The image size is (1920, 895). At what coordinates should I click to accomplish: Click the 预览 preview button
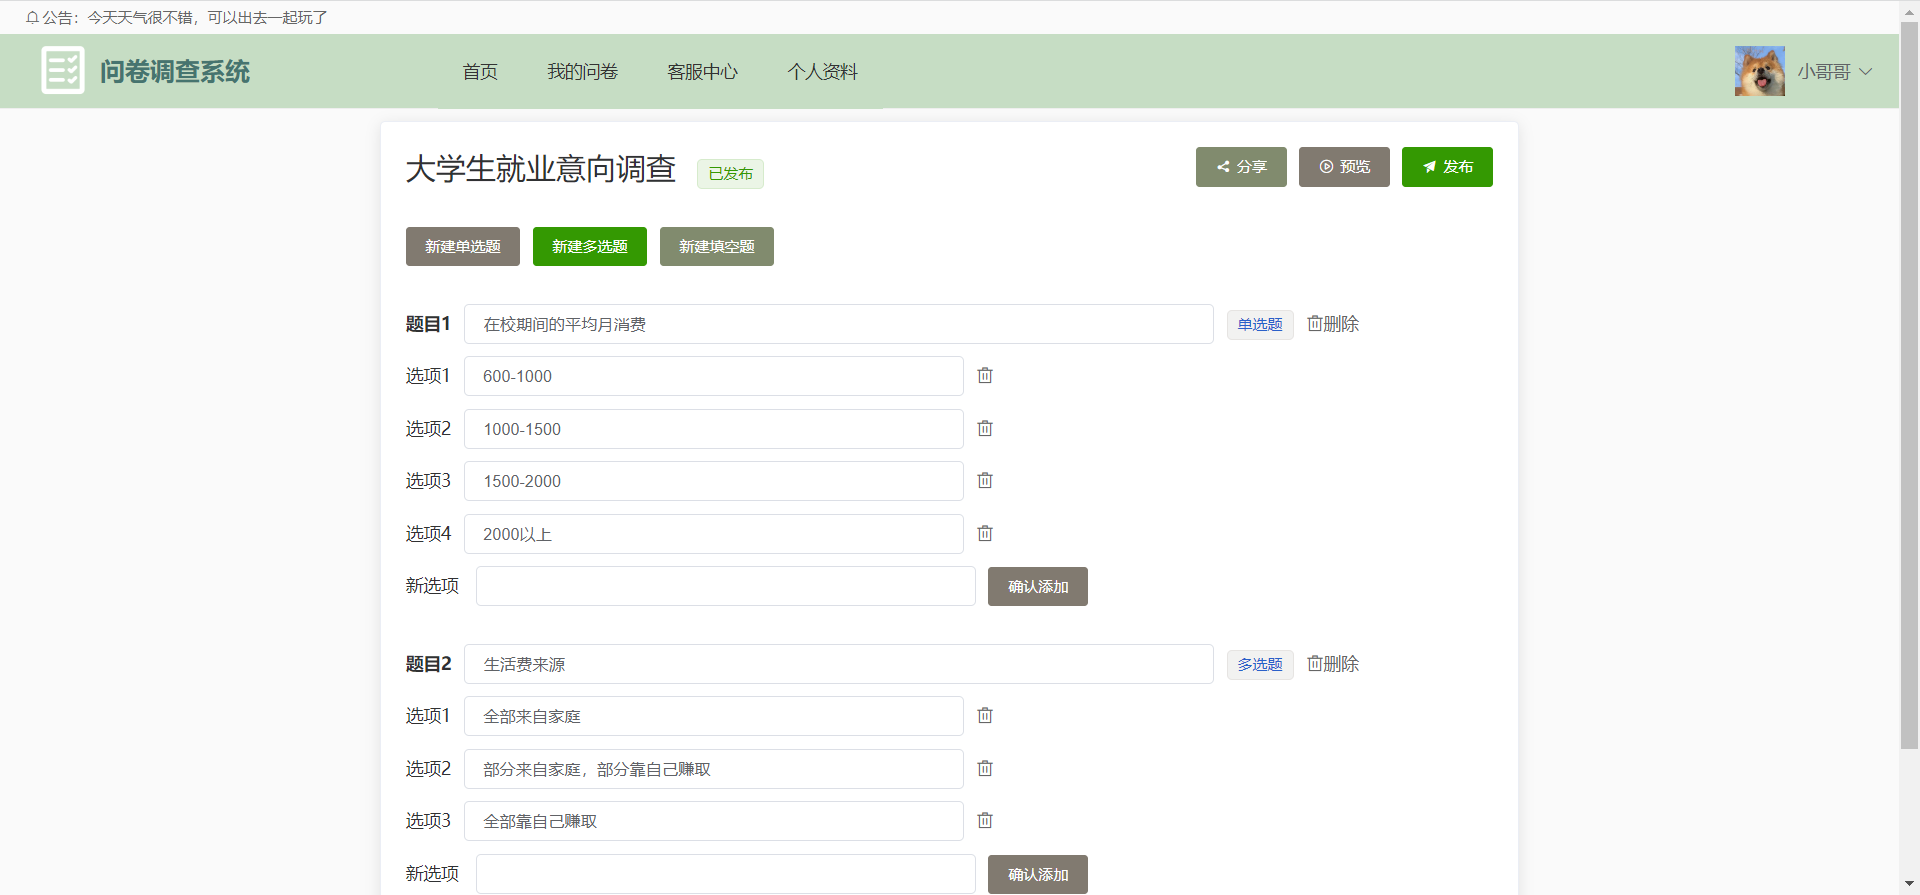[1344, 167]
